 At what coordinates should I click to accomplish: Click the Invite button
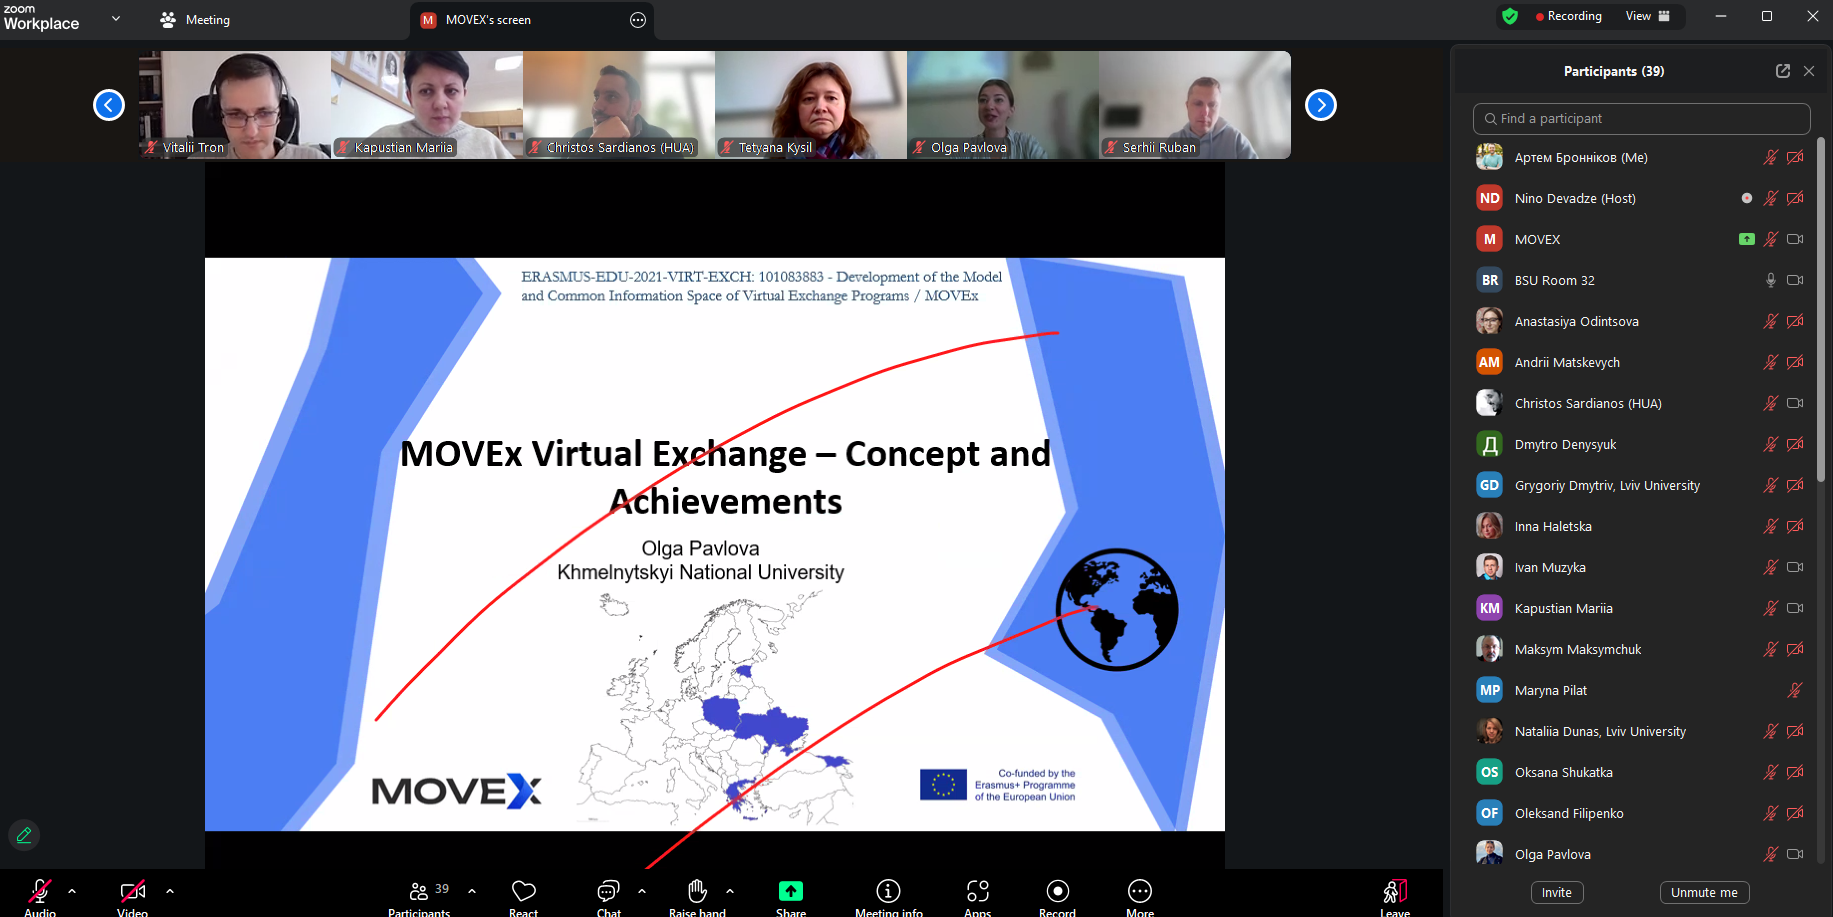tap(1556, 892)
